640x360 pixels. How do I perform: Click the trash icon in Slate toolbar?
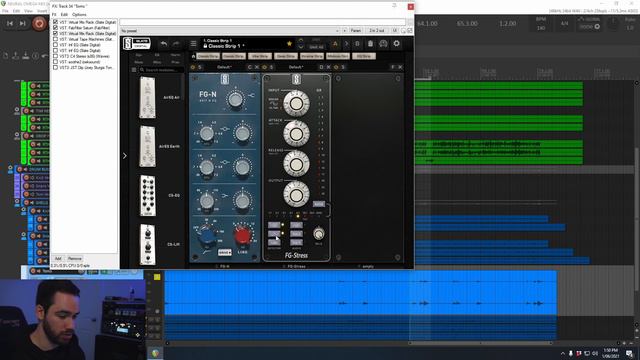tap(370, 44)
